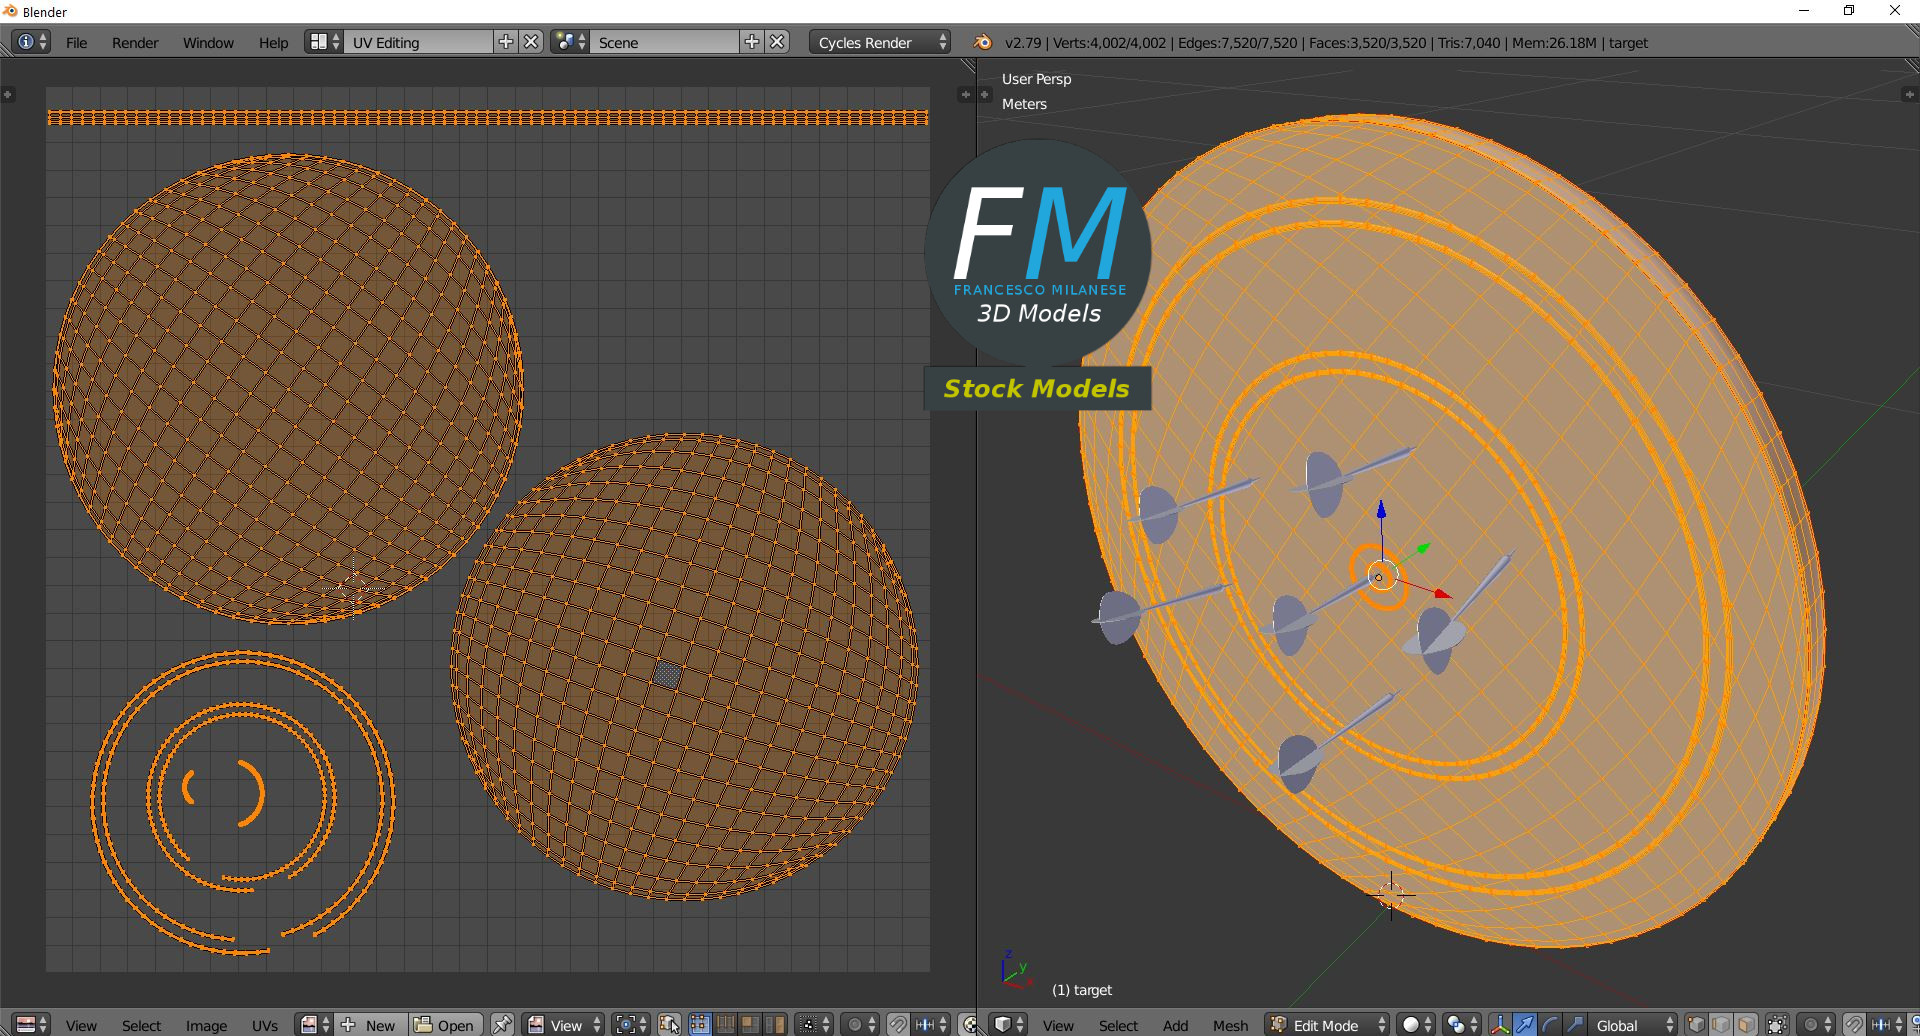Open the 3D view proportional editing dropdown
The width and height of the screenshot is (1920, 1036).
(x=1815, y=1025)
